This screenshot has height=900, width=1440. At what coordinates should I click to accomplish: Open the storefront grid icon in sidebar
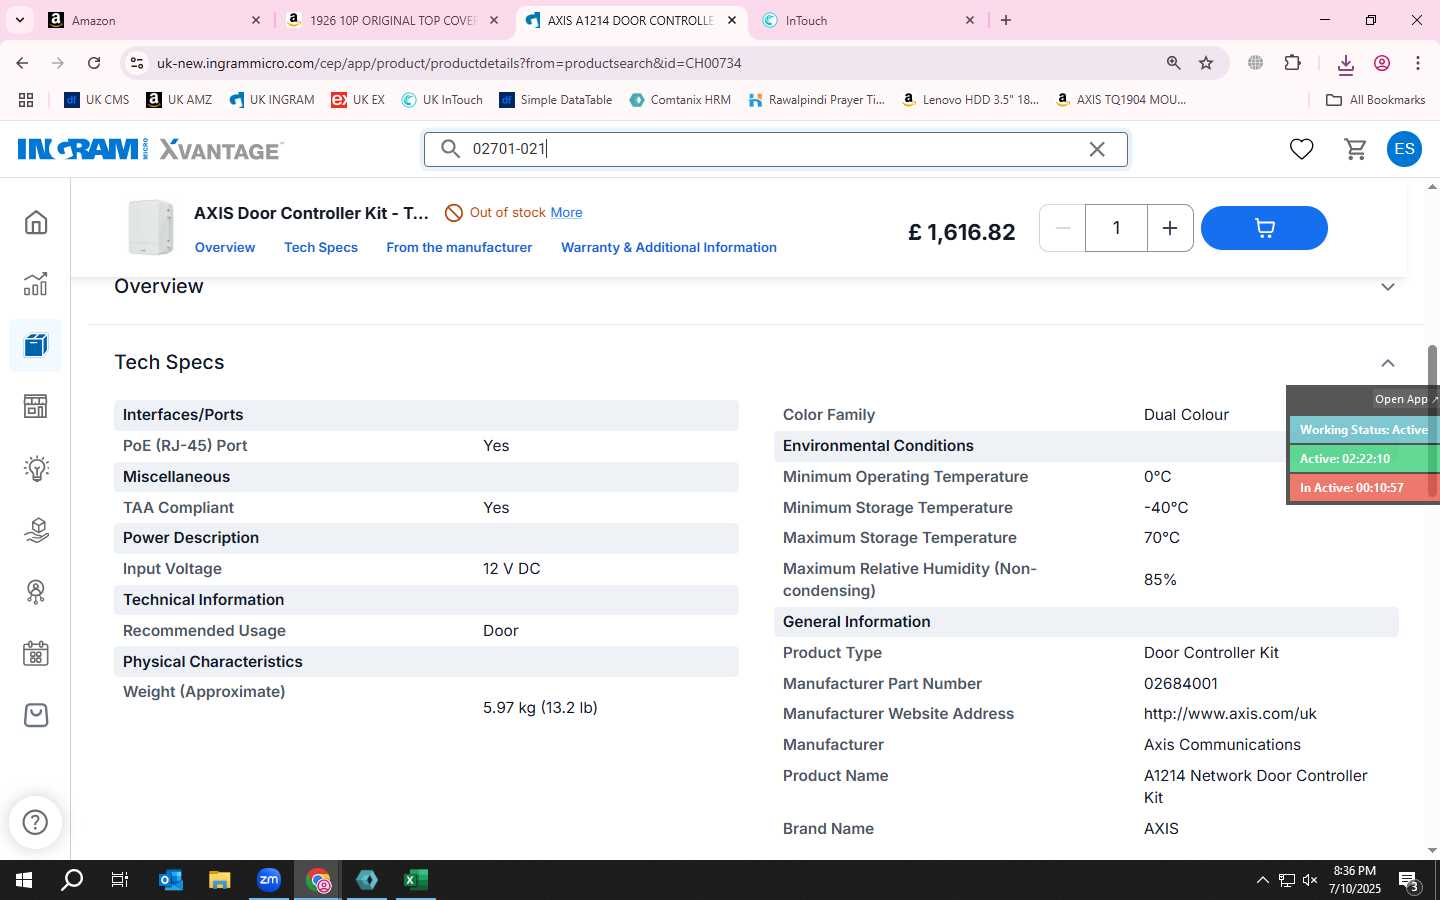click(36, 406)
